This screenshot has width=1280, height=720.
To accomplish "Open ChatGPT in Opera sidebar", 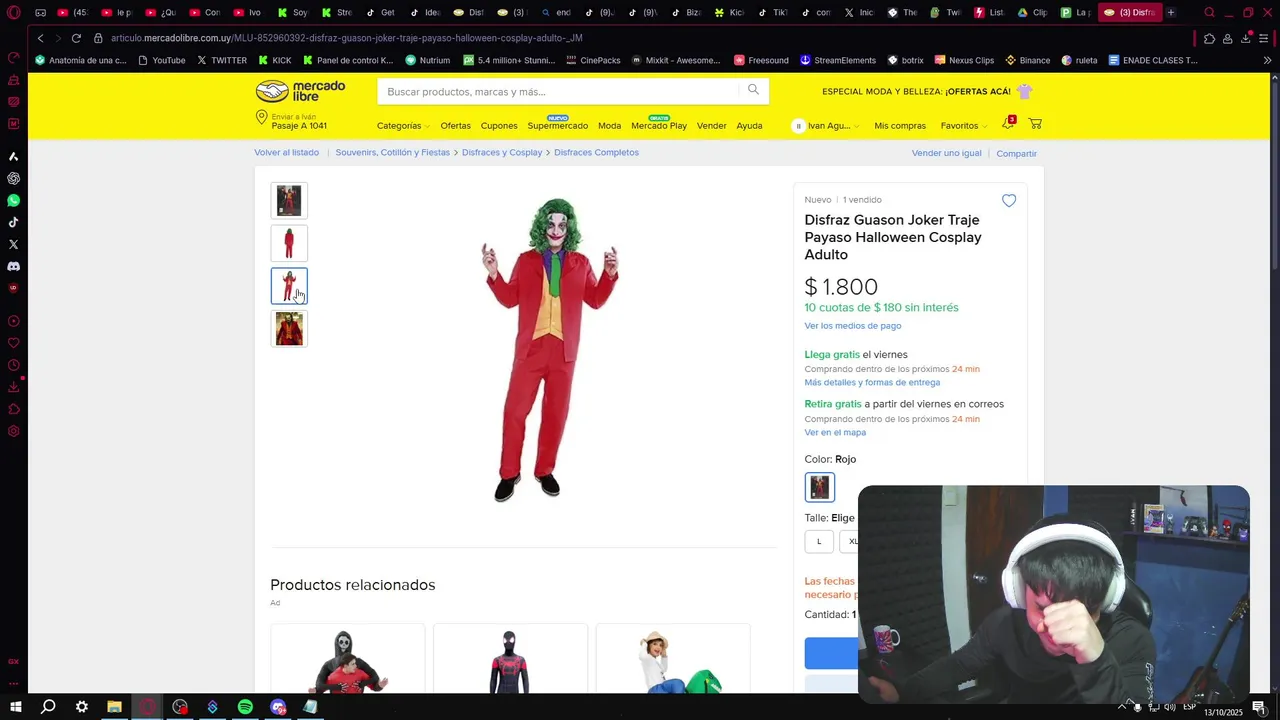I will tap(13, 178).
